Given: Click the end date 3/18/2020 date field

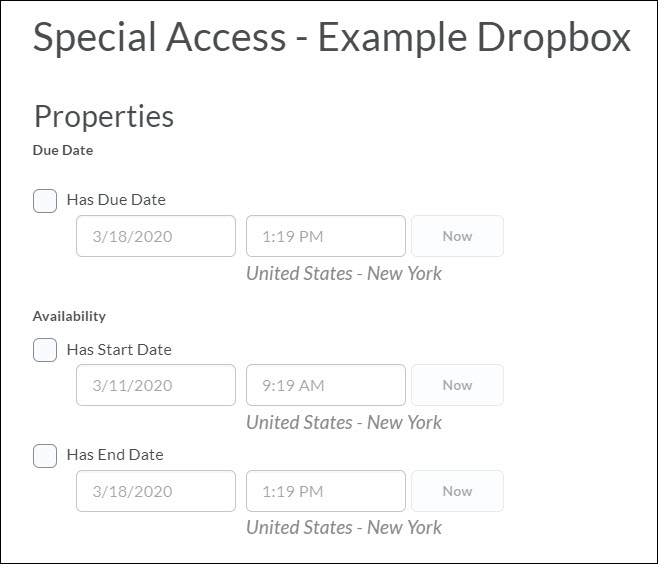Looking at the screenshot, I should [x=156, y=491].
